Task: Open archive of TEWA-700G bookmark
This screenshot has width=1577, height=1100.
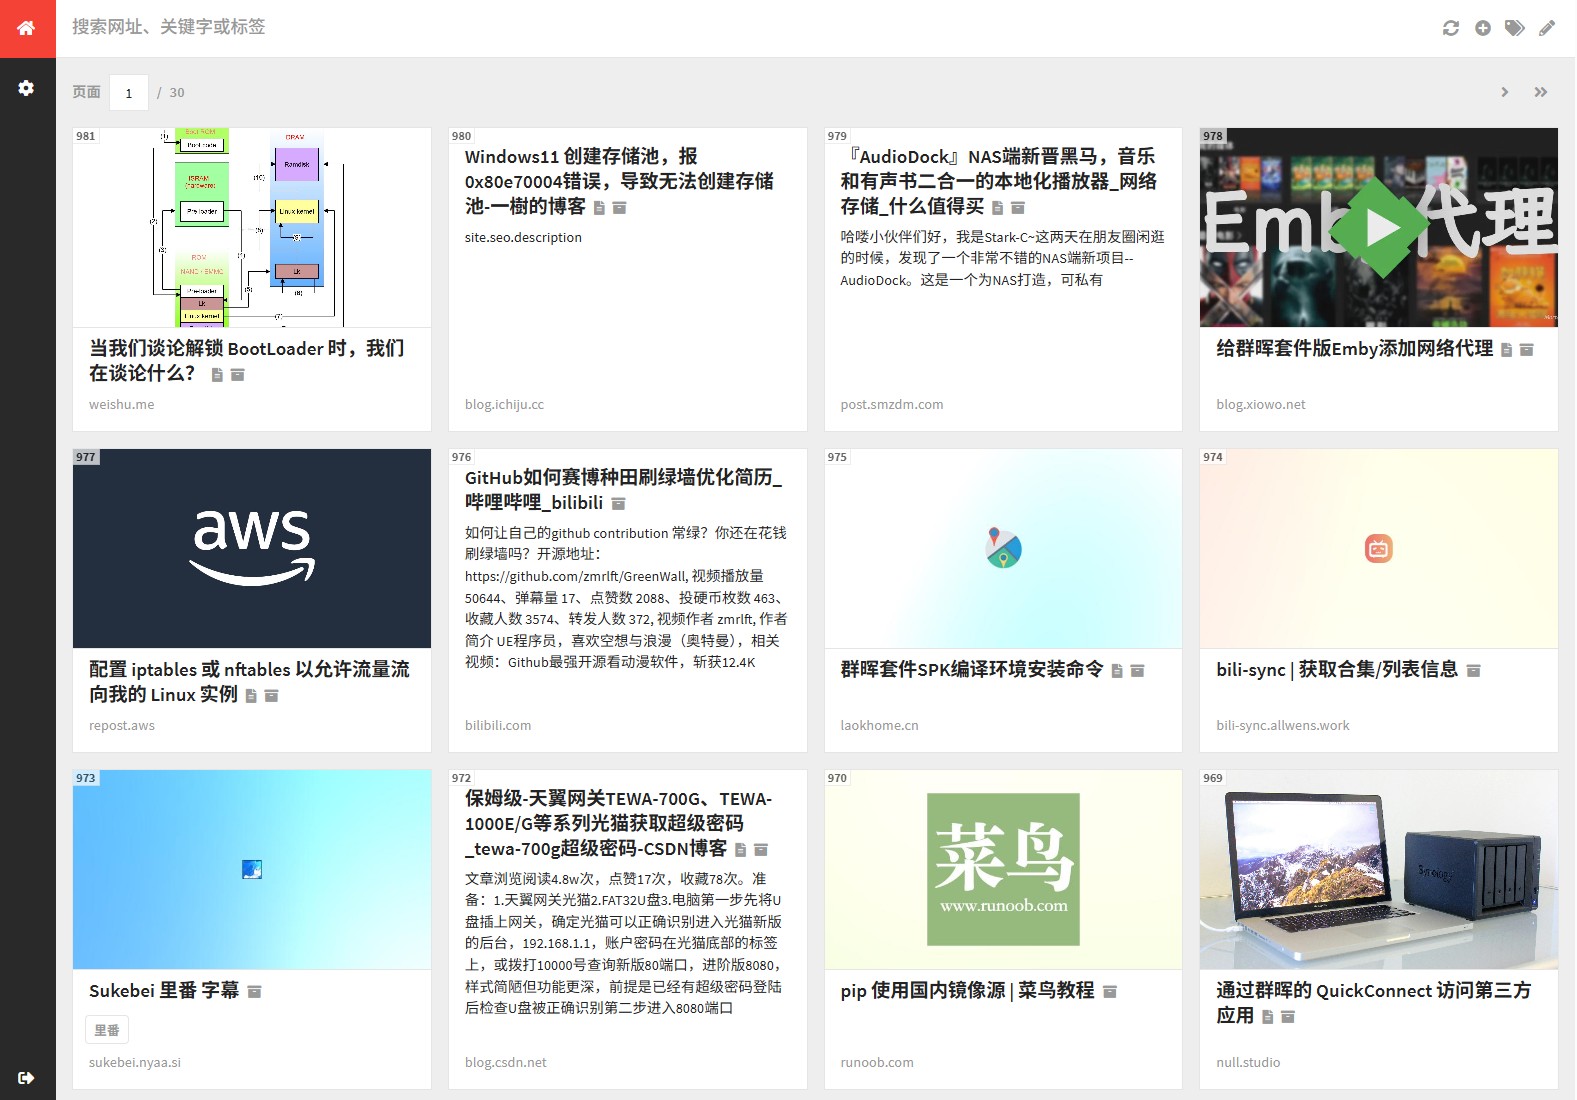Action: (x=761, y=850)
